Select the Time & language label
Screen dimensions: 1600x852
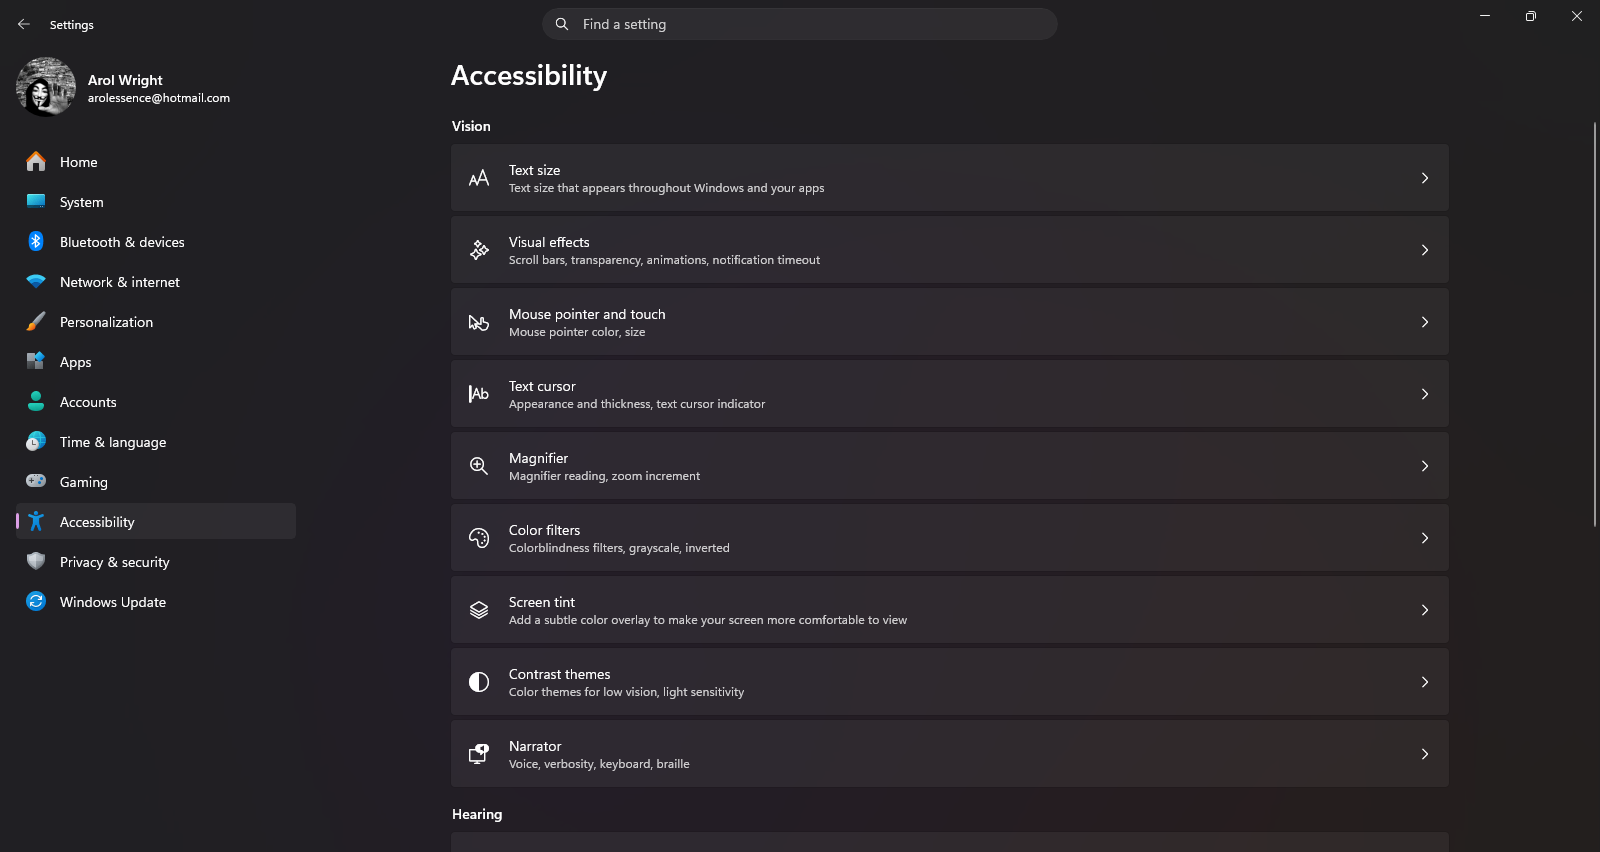(x=113, y=442)
